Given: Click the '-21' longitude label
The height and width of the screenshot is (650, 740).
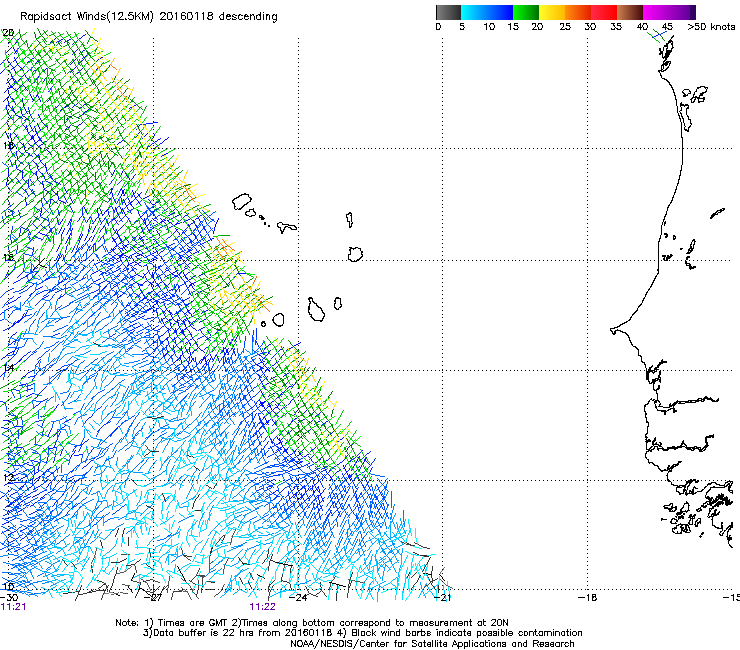Looking at the screenshot, I should pos(442,597).
